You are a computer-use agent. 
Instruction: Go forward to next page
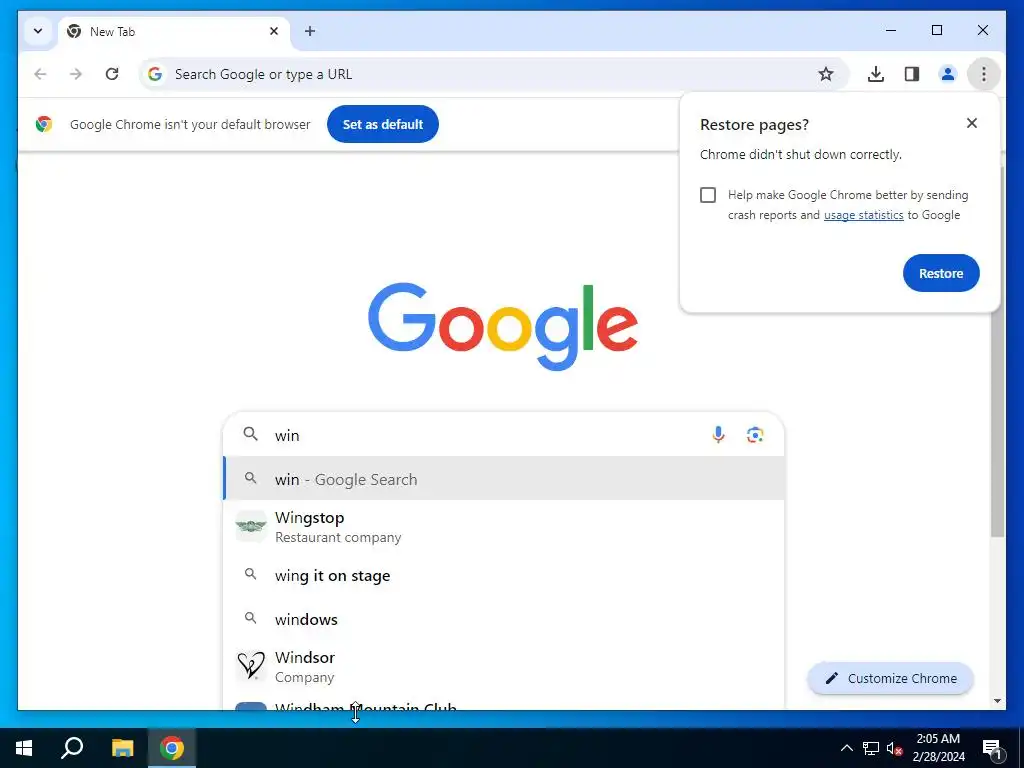[76, 74]
